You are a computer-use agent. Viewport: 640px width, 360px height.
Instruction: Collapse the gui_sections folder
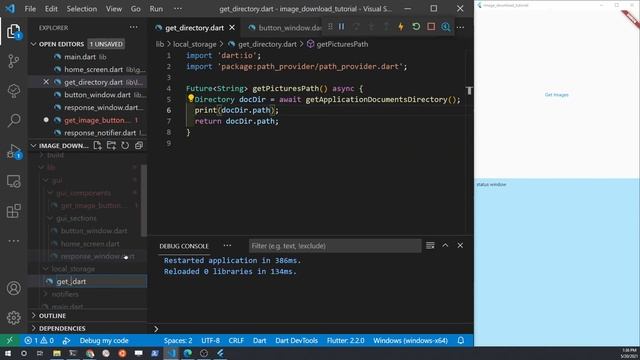pyautogui.click(x=50, y=218)
